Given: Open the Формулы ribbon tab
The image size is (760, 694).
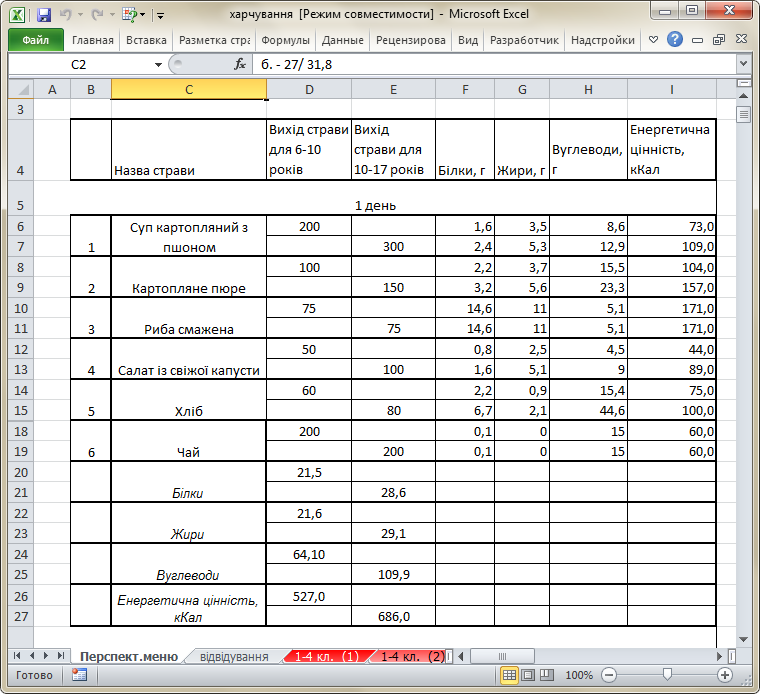Looking at the screenshot, I should click(285, 40).
